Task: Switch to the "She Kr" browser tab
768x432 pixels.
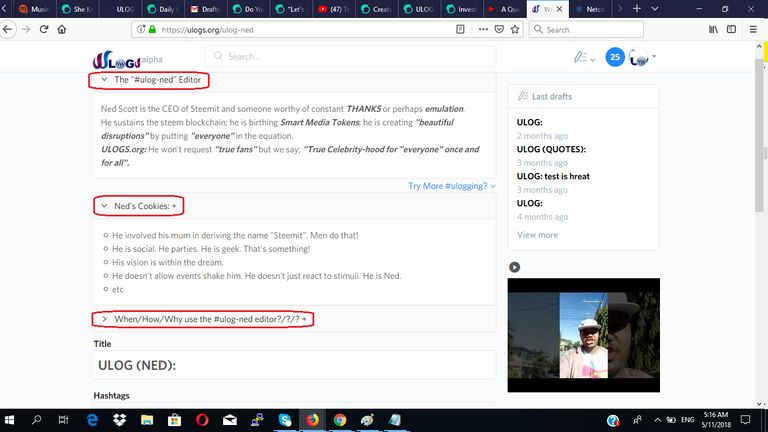Action: coord(77,9)
